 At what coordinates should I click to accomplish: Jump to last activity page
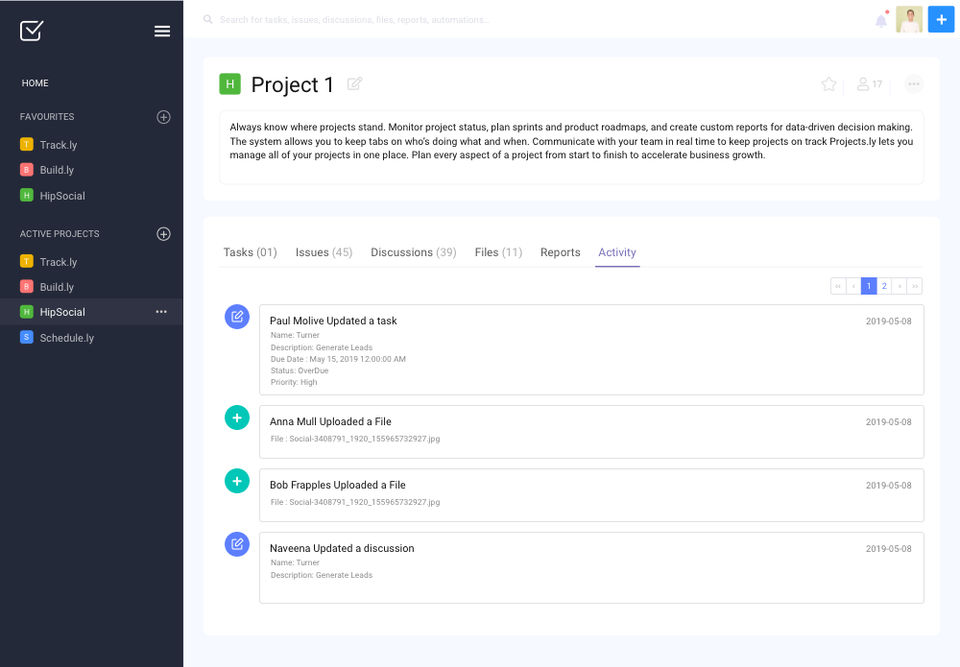click(x=914, y=286)
